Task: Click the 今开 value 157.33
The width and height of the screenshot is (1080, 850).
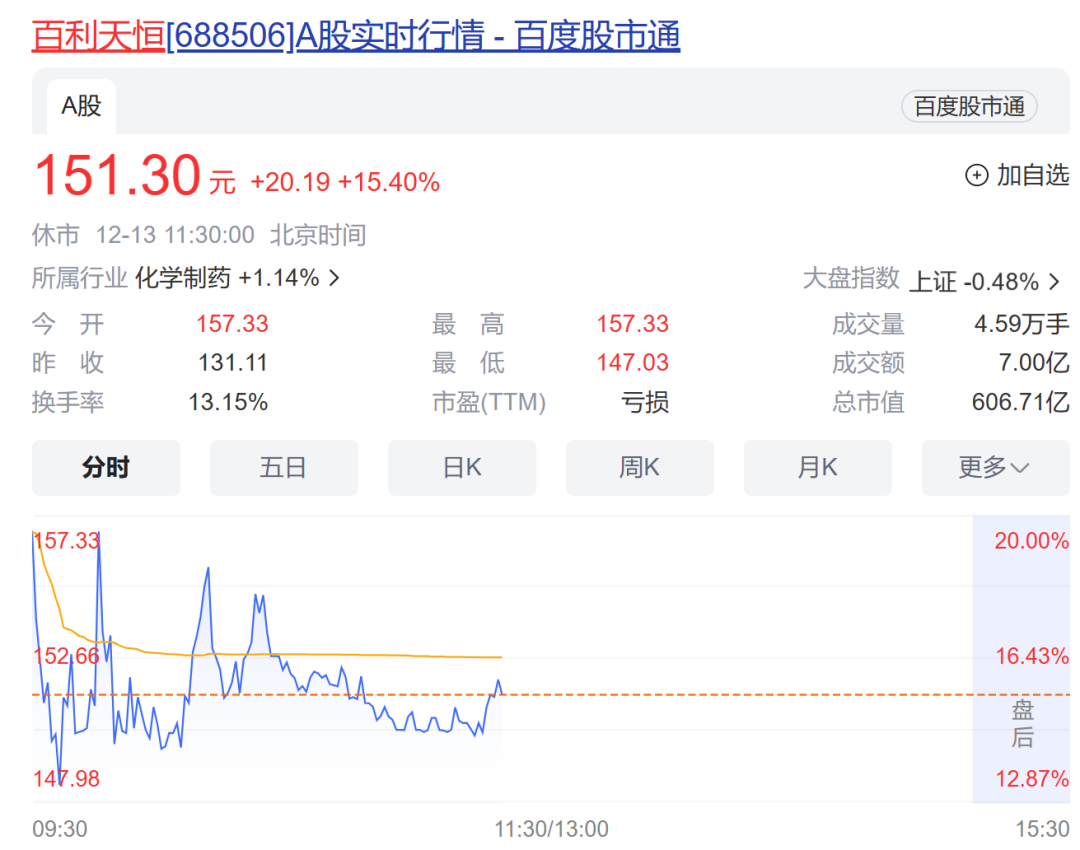Action: [x=232, y=324]
